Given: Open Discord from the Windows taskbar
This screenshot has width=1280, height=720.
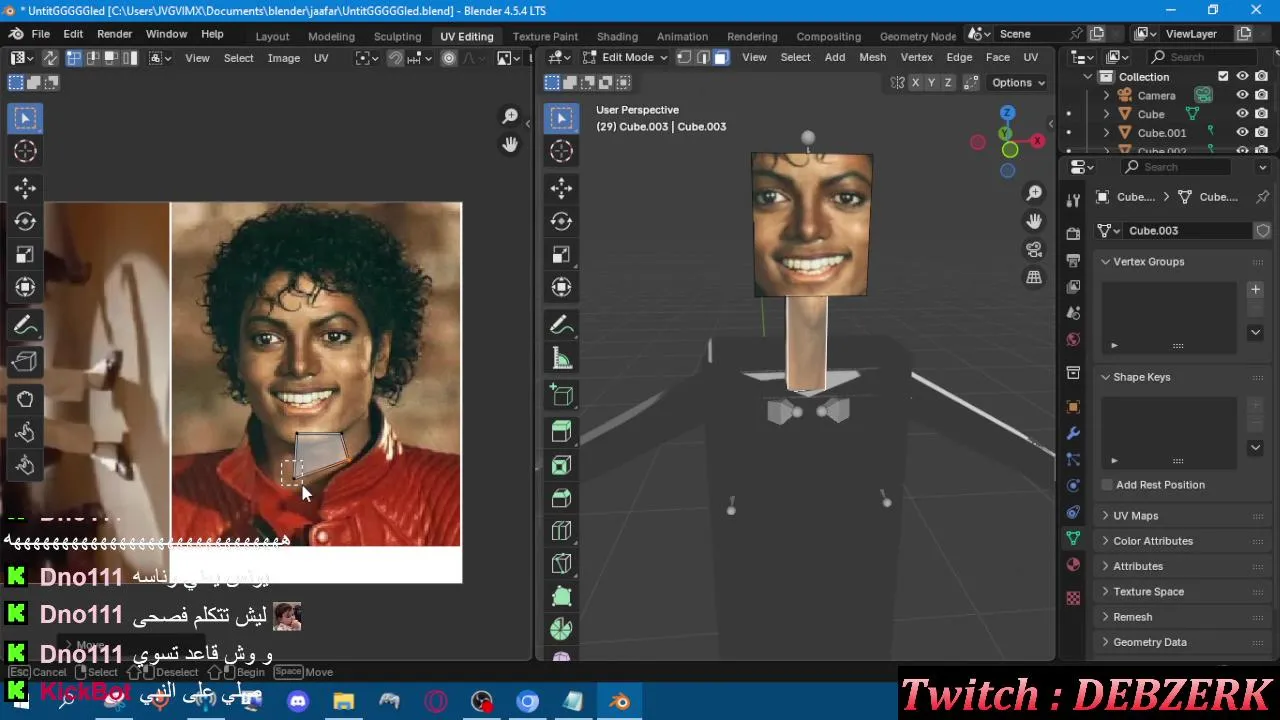Looking at the screenshot, I should click(x=297, y=702).
